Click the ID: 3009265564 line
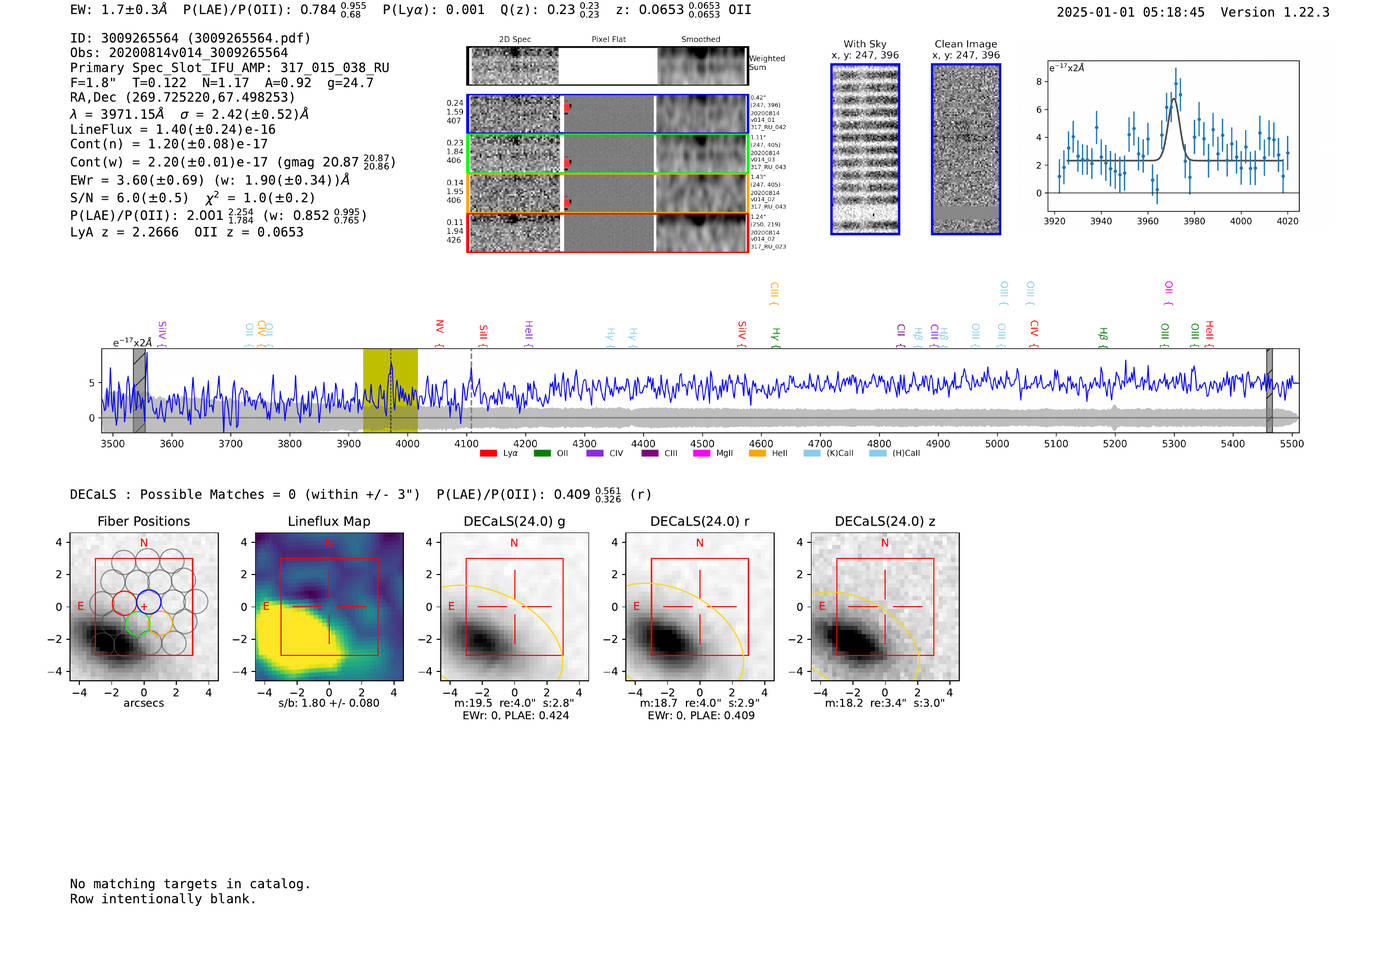This screenshot has width=1400, height=953. coord(190,38)
